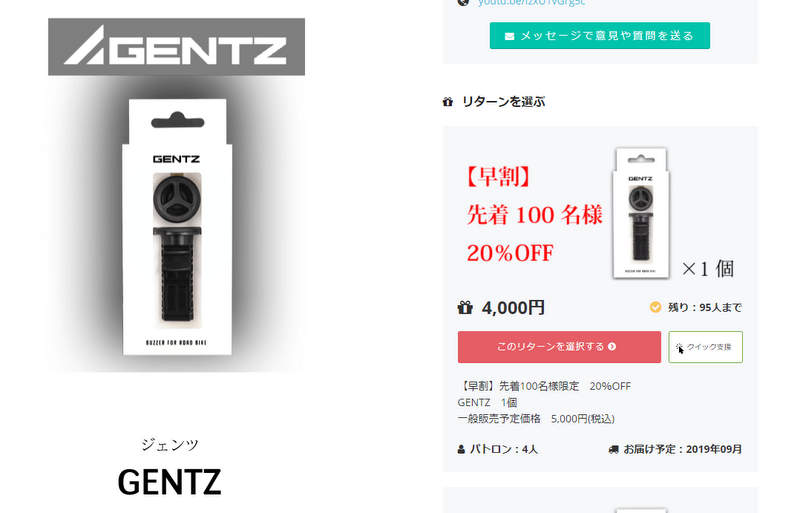Screen dimensions: 800x513
Task: Send a message via メッセージで意見や質問を送る
Action: point(599,36)
